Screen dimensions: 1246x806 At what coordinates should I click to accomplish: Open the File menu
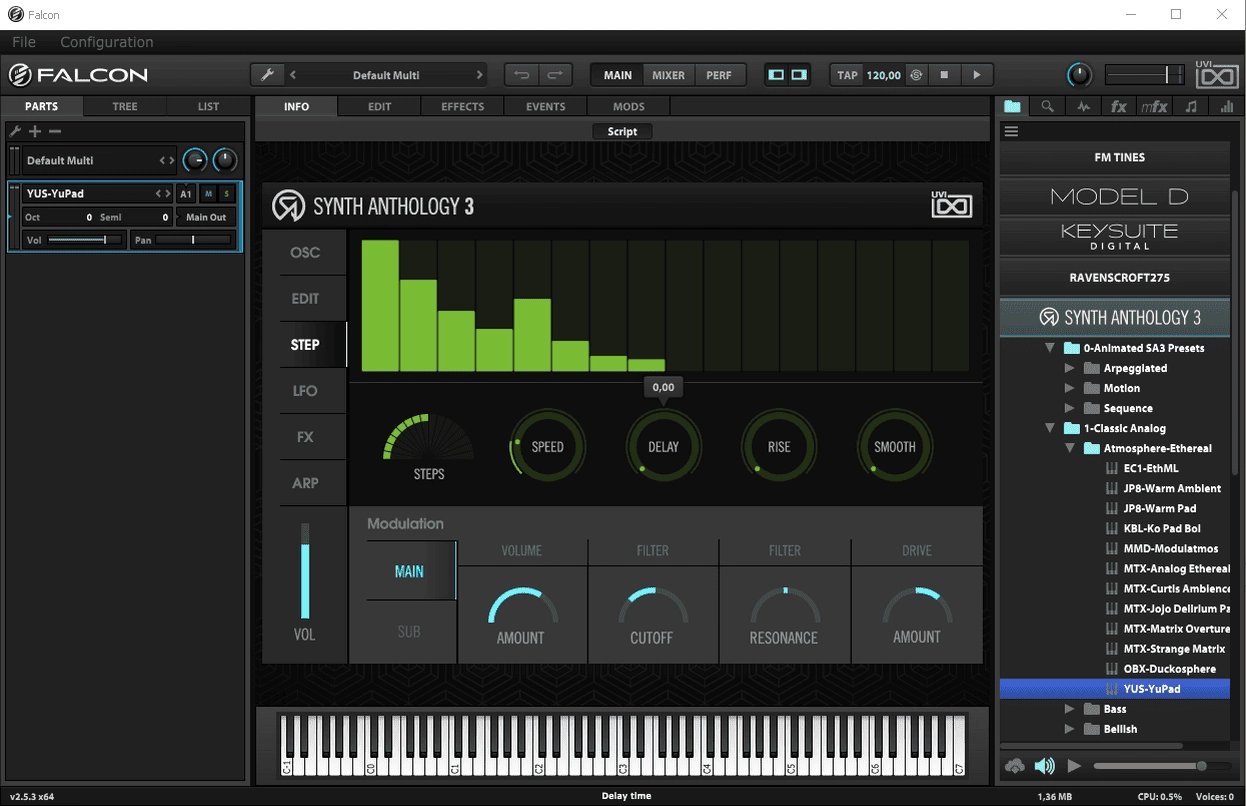(24, 42)
